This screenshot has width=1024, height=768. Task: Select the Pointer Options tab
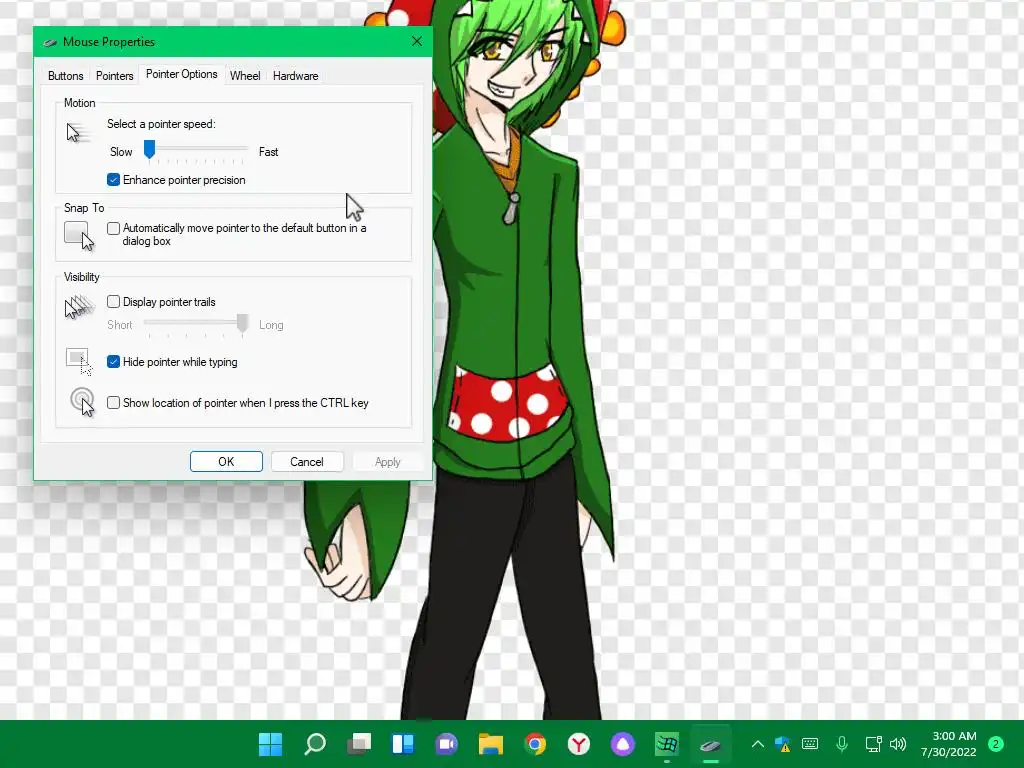point(182,74)
